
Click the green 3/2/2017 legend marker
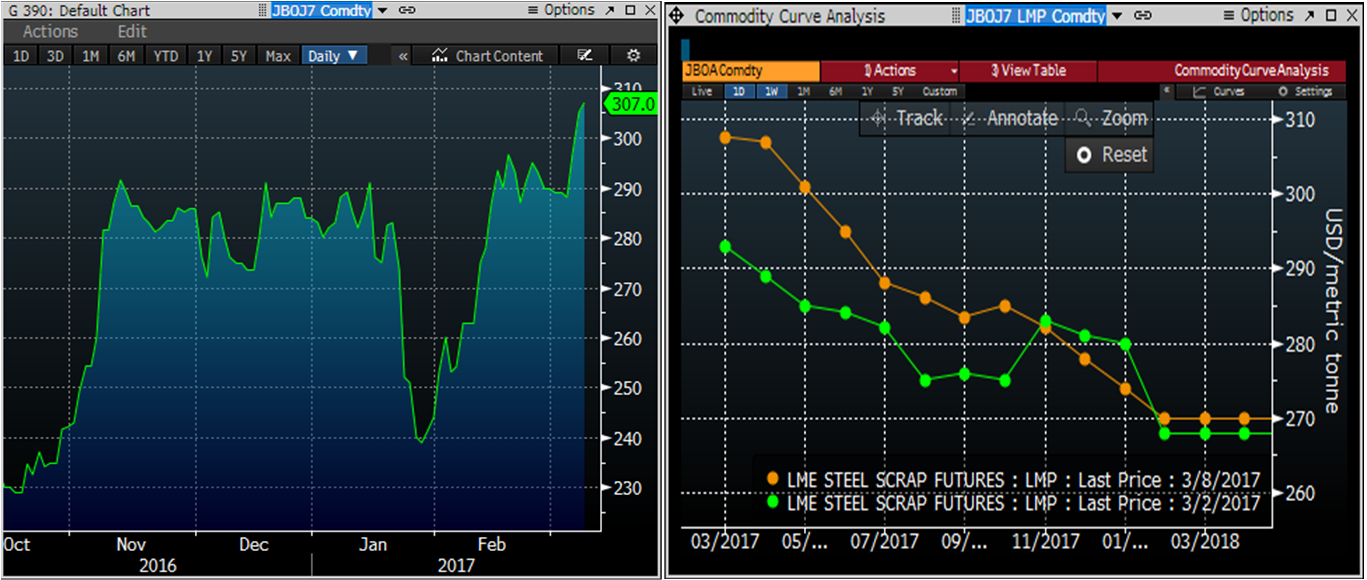pyautogui.click(x=772, y=503)
